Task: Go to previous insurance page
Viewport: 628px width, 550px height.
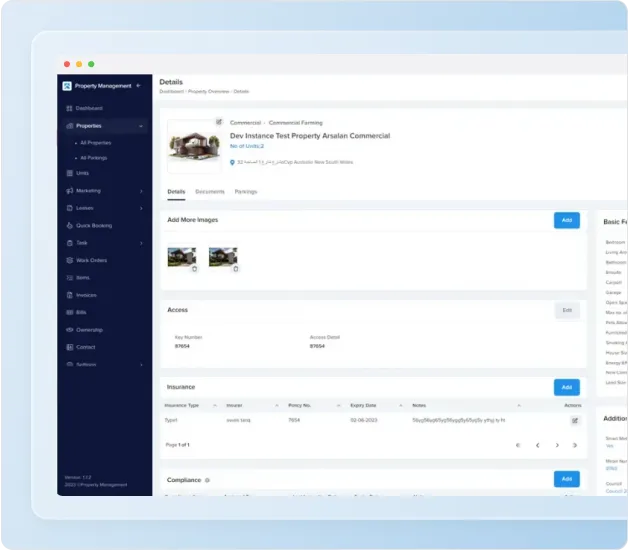Action: [x=537, y=445]
